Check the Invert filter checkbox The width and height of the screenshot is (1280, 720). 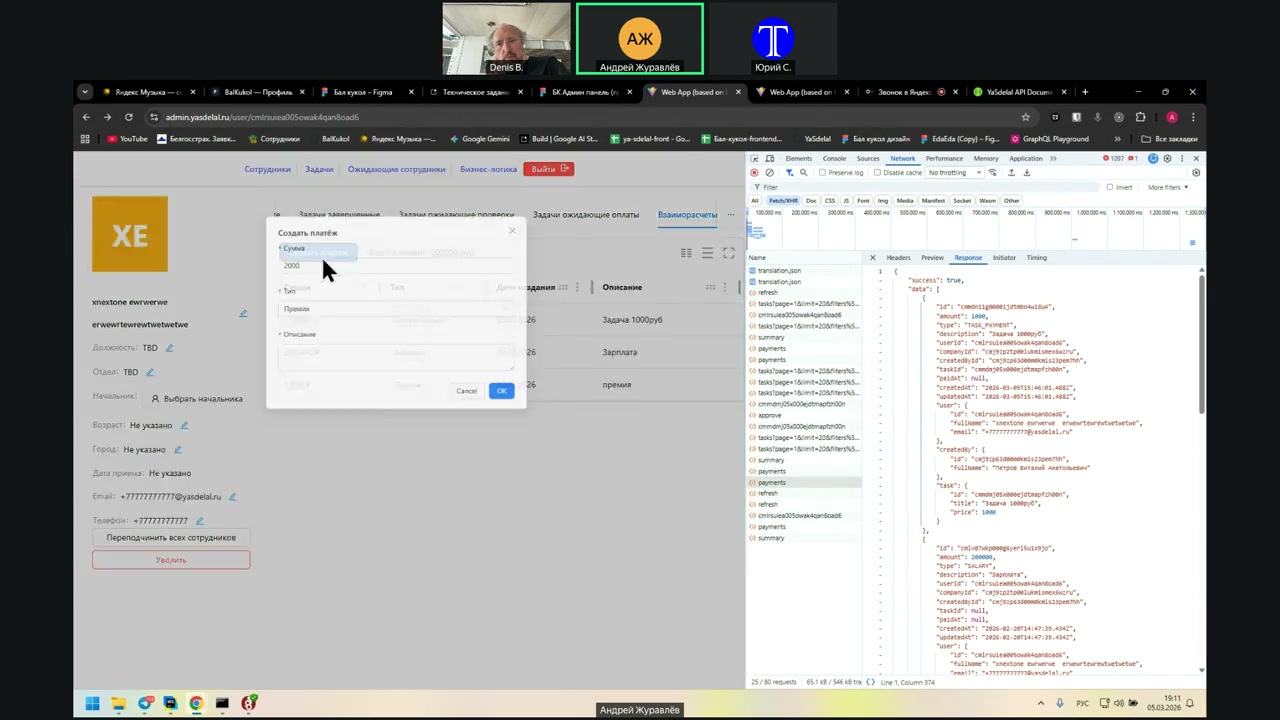1110,187
